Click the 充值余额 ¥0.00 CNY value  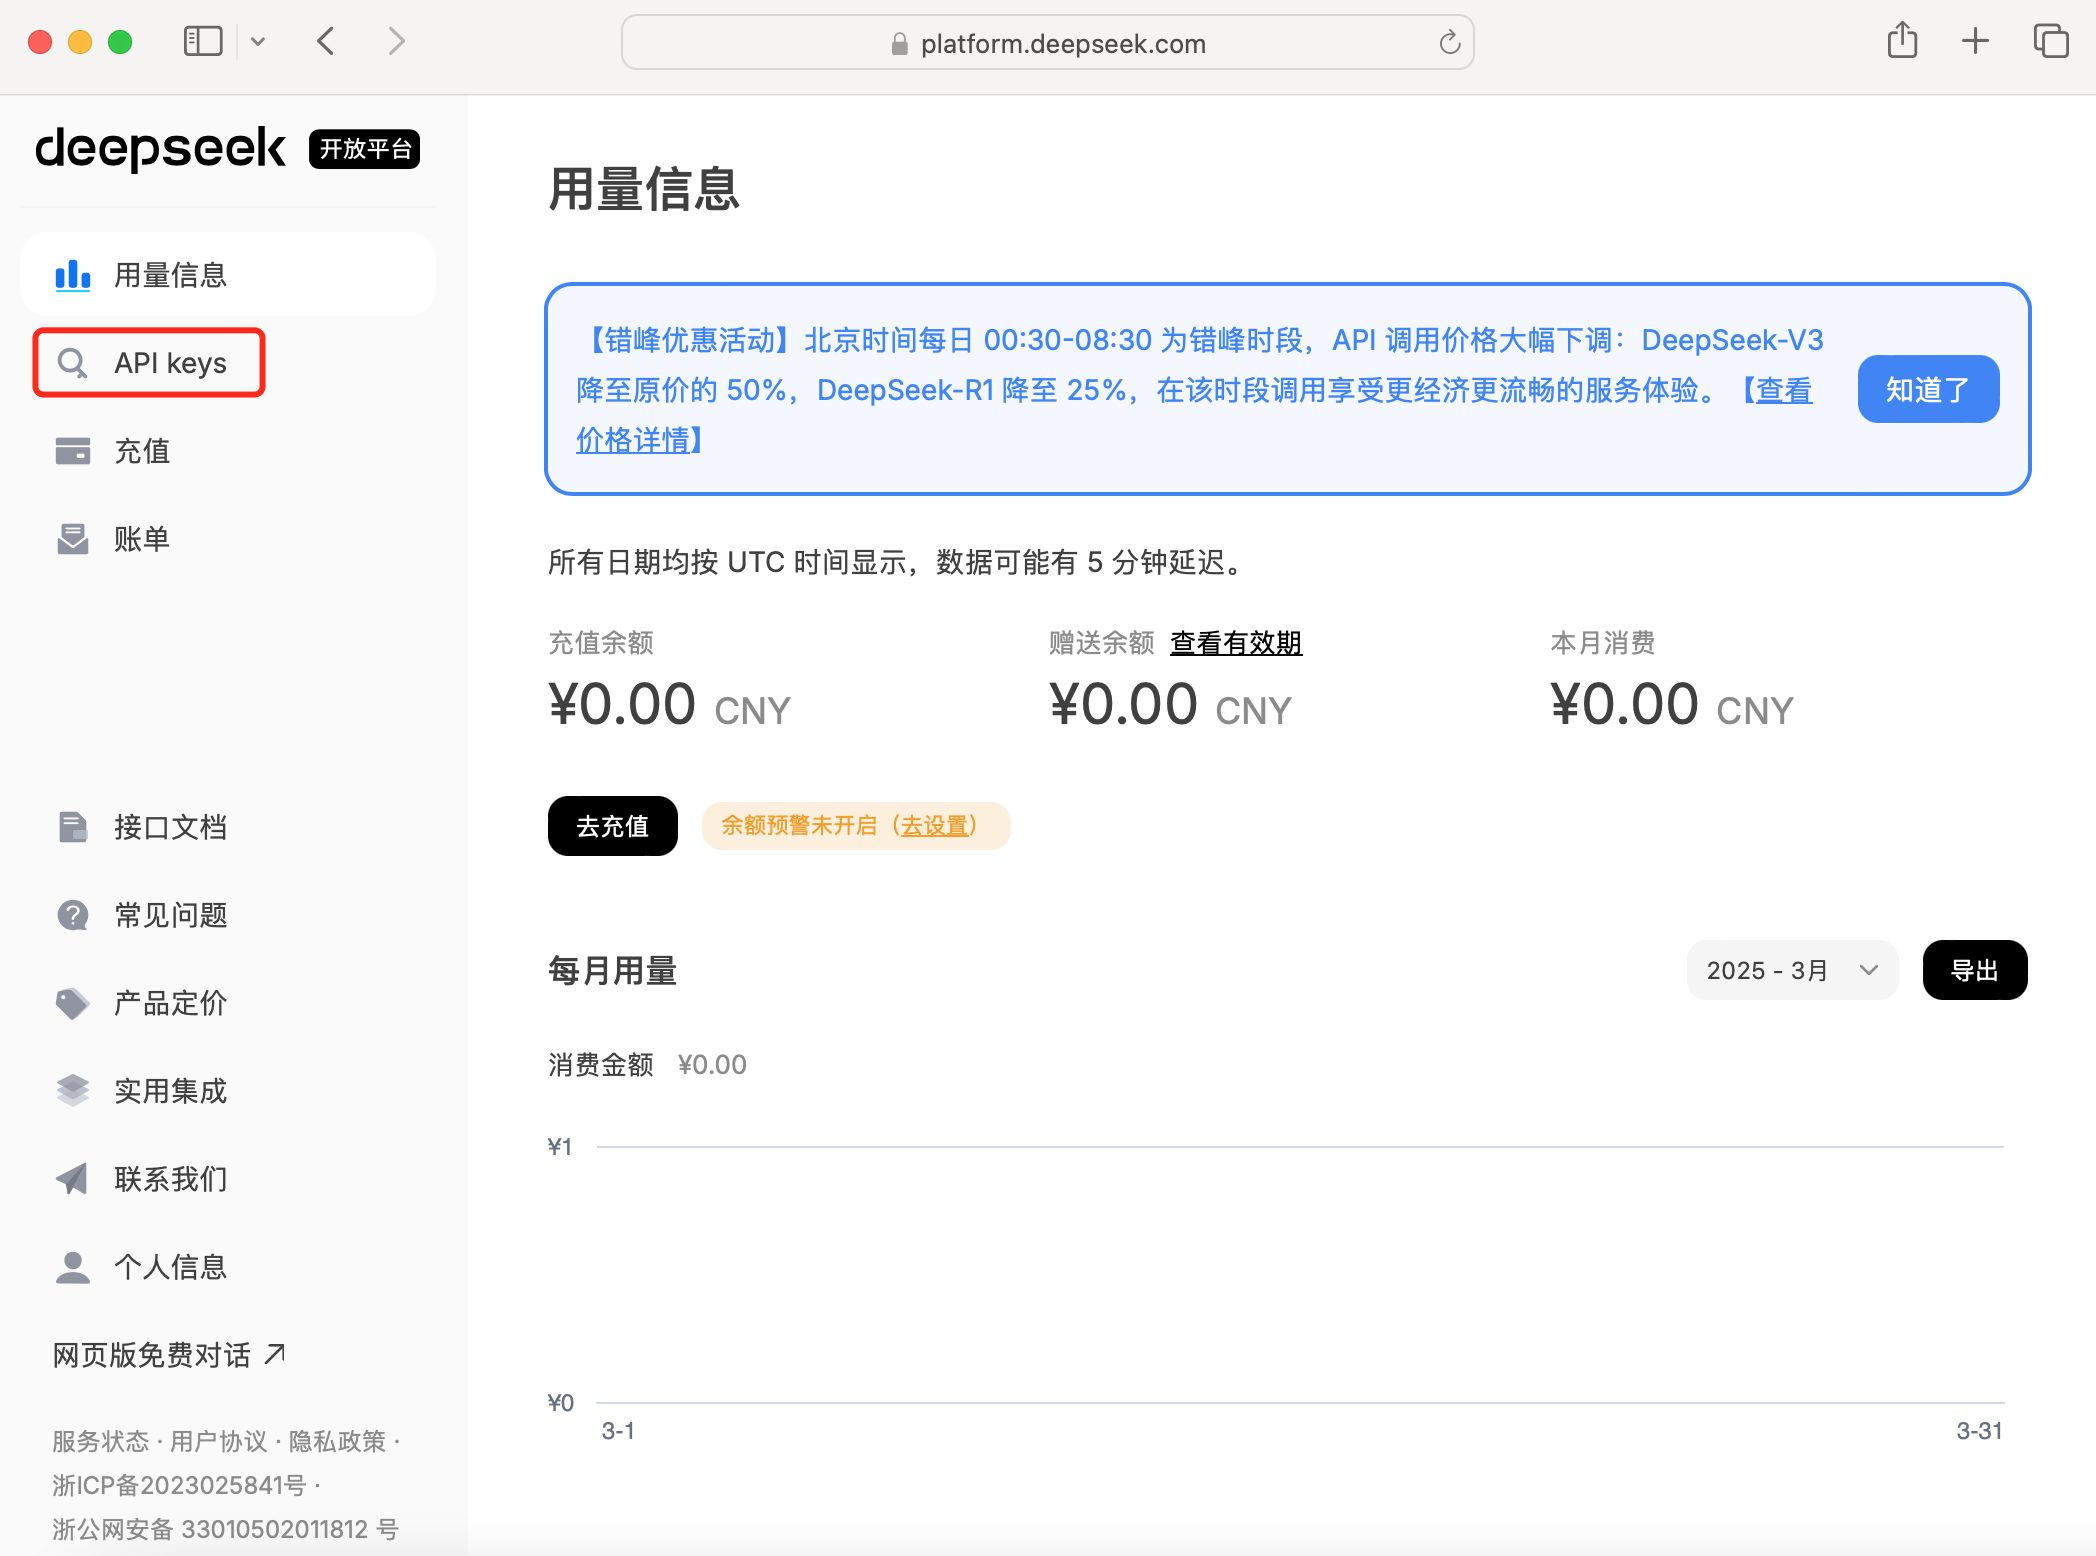point(669,705)
